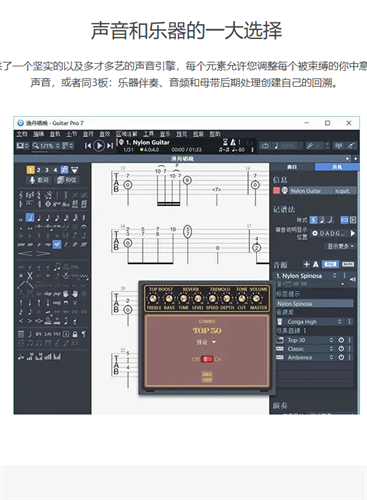Select the highlighted half note duration icon
Viewport: 367px width, 500px height.
pos(30,218)
